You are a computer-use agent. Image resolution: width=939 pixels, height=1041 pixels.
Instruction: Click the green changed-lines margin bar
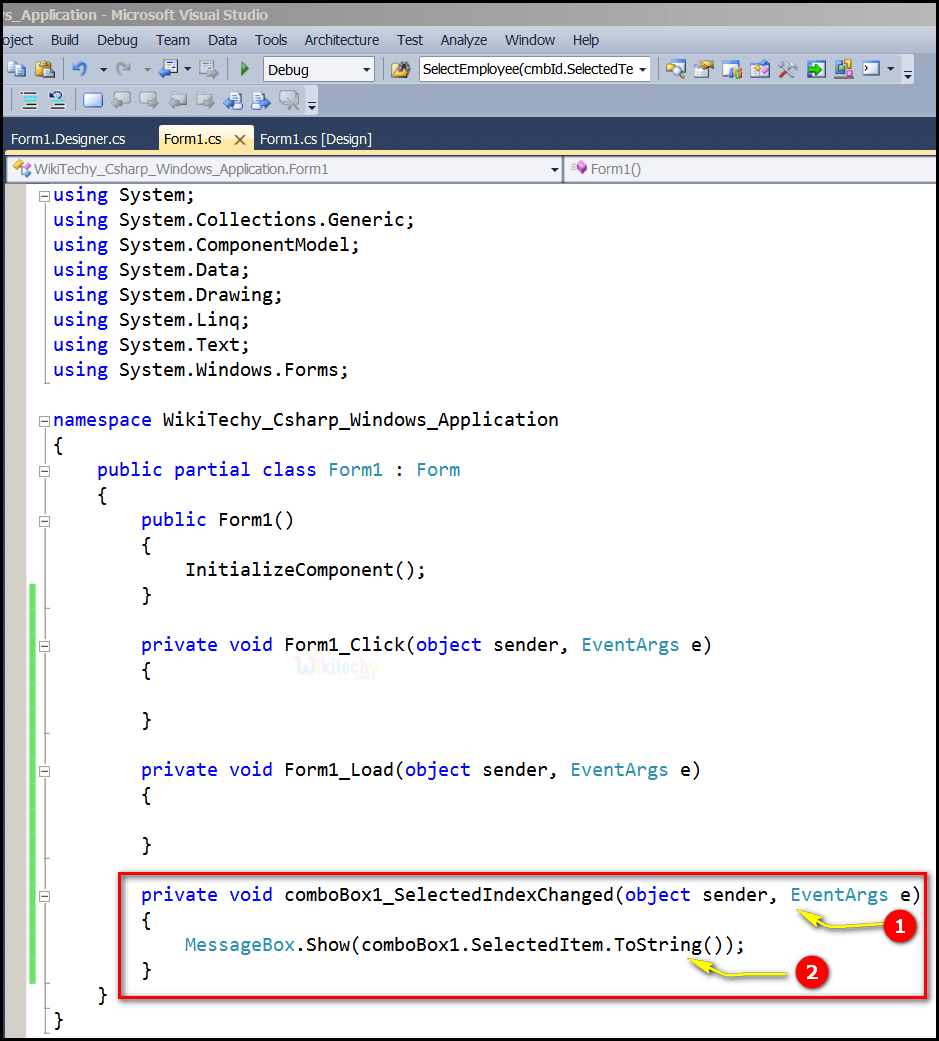pyautogui.click(x=33, y=780)
